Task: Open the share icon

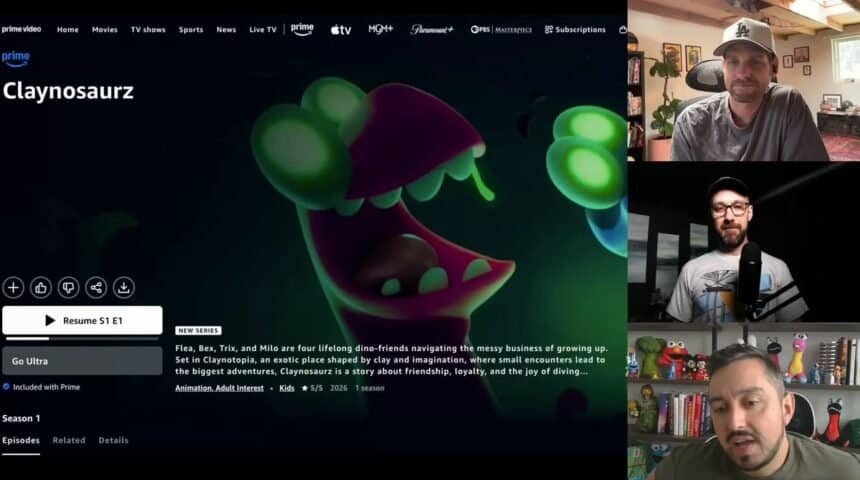Action: pos(96,287)
